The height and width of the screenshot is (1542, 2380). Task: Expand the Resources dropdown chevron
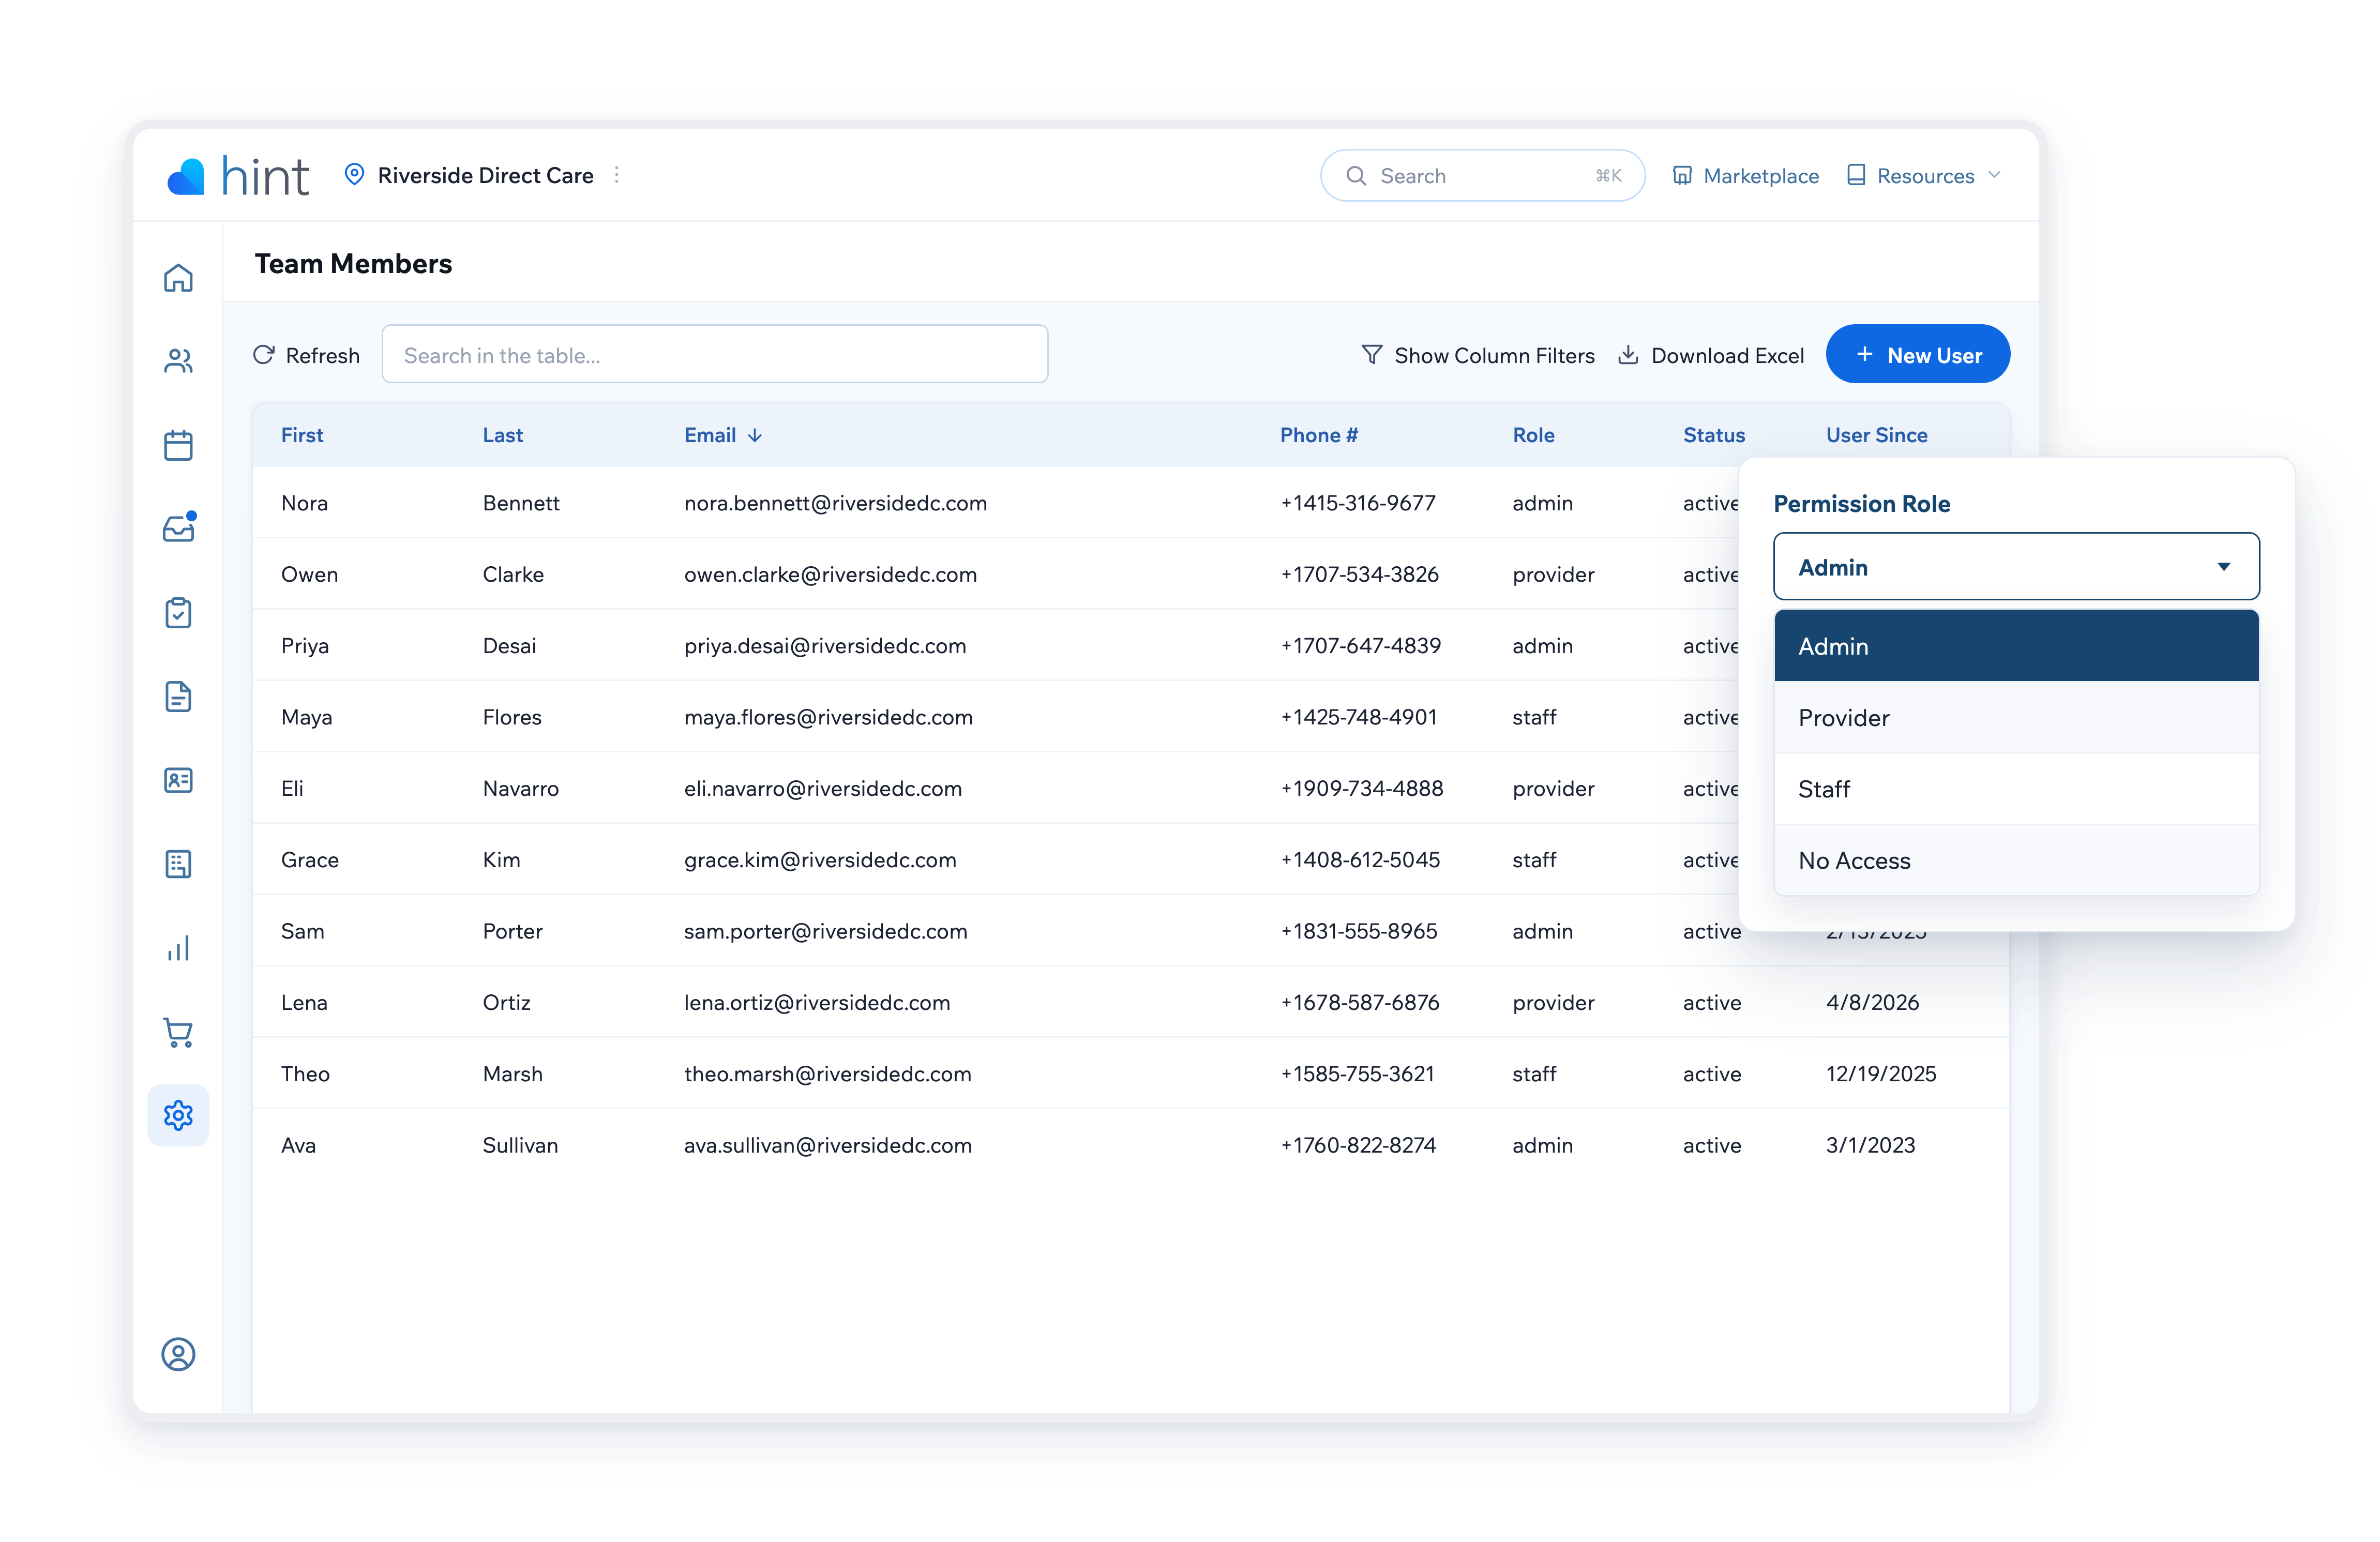pyautogui.click(x=1995, y=175)
